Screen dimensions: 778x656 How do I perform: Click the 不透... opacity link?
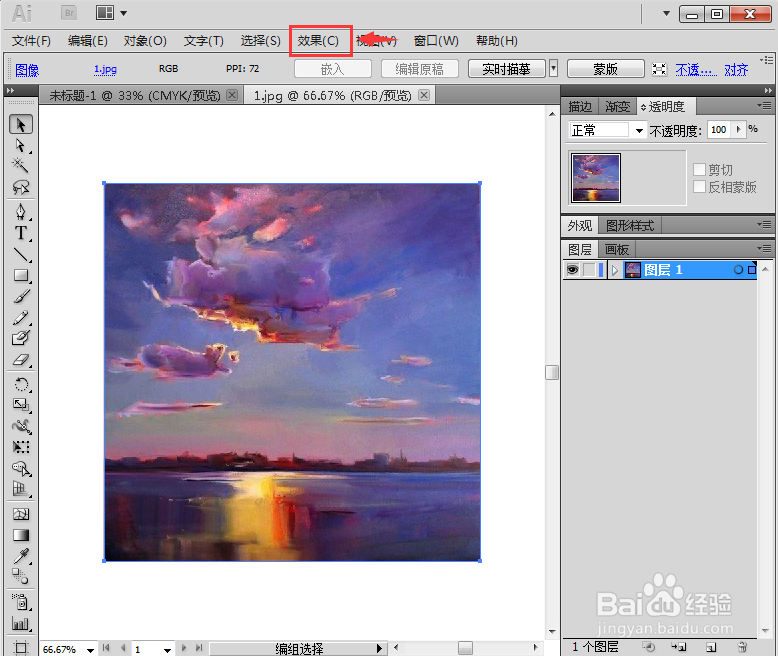click(696, 69)
